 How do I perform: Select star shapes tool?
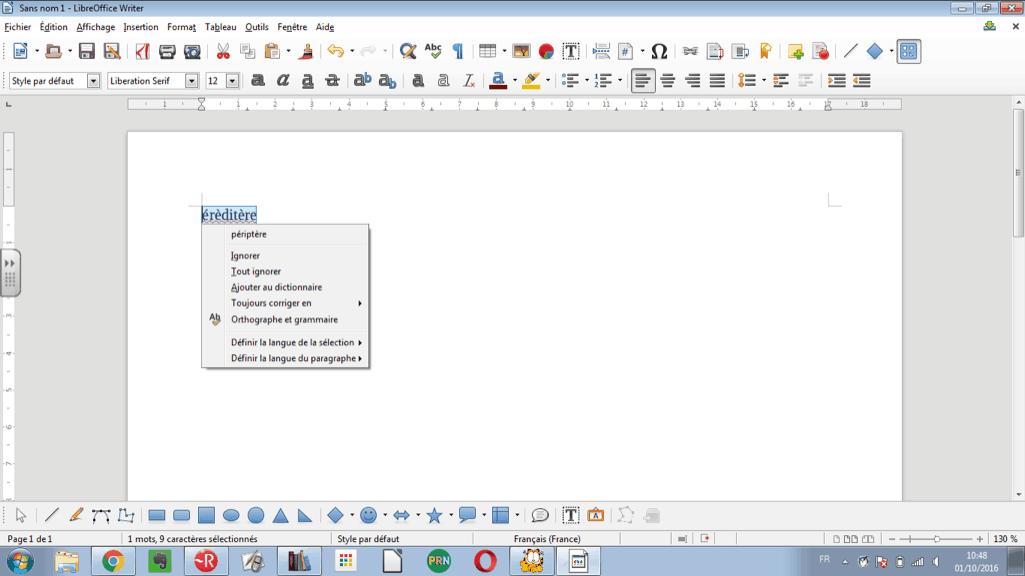coord(434,516)
